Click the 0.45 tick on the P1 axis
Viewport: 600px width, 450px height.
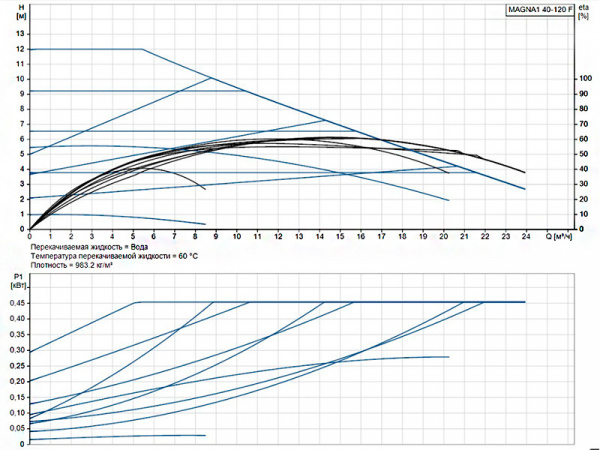tap(17, 303)
